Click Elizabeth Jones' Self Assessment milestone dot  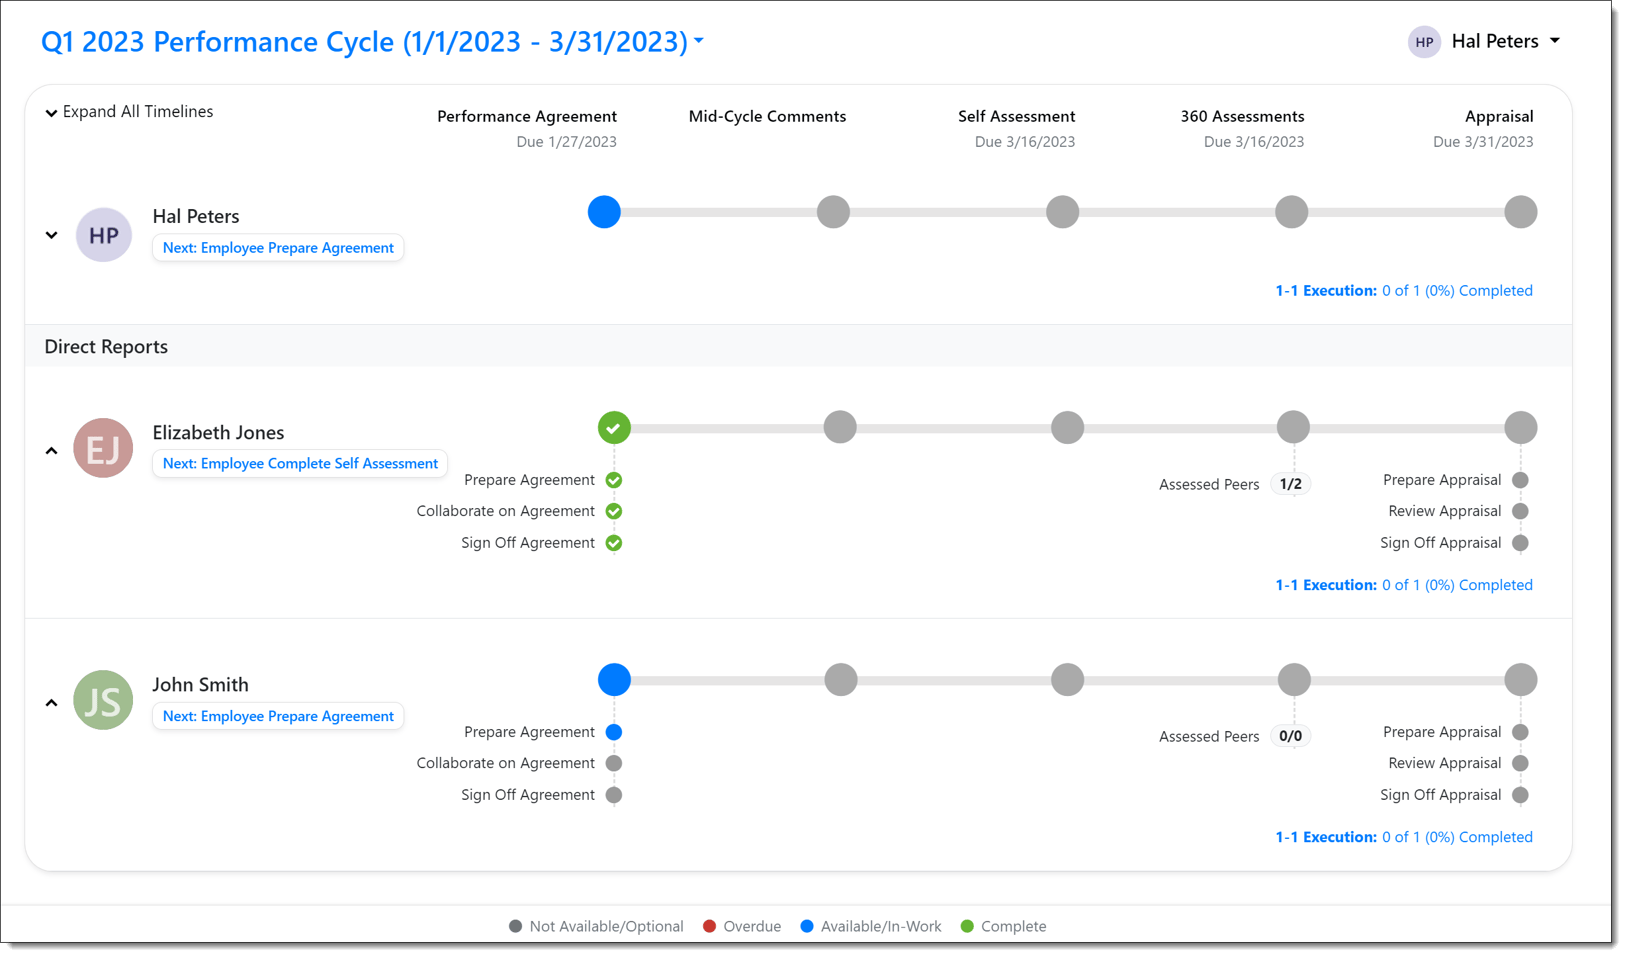pyautogui.click(x=1066, y=427)
